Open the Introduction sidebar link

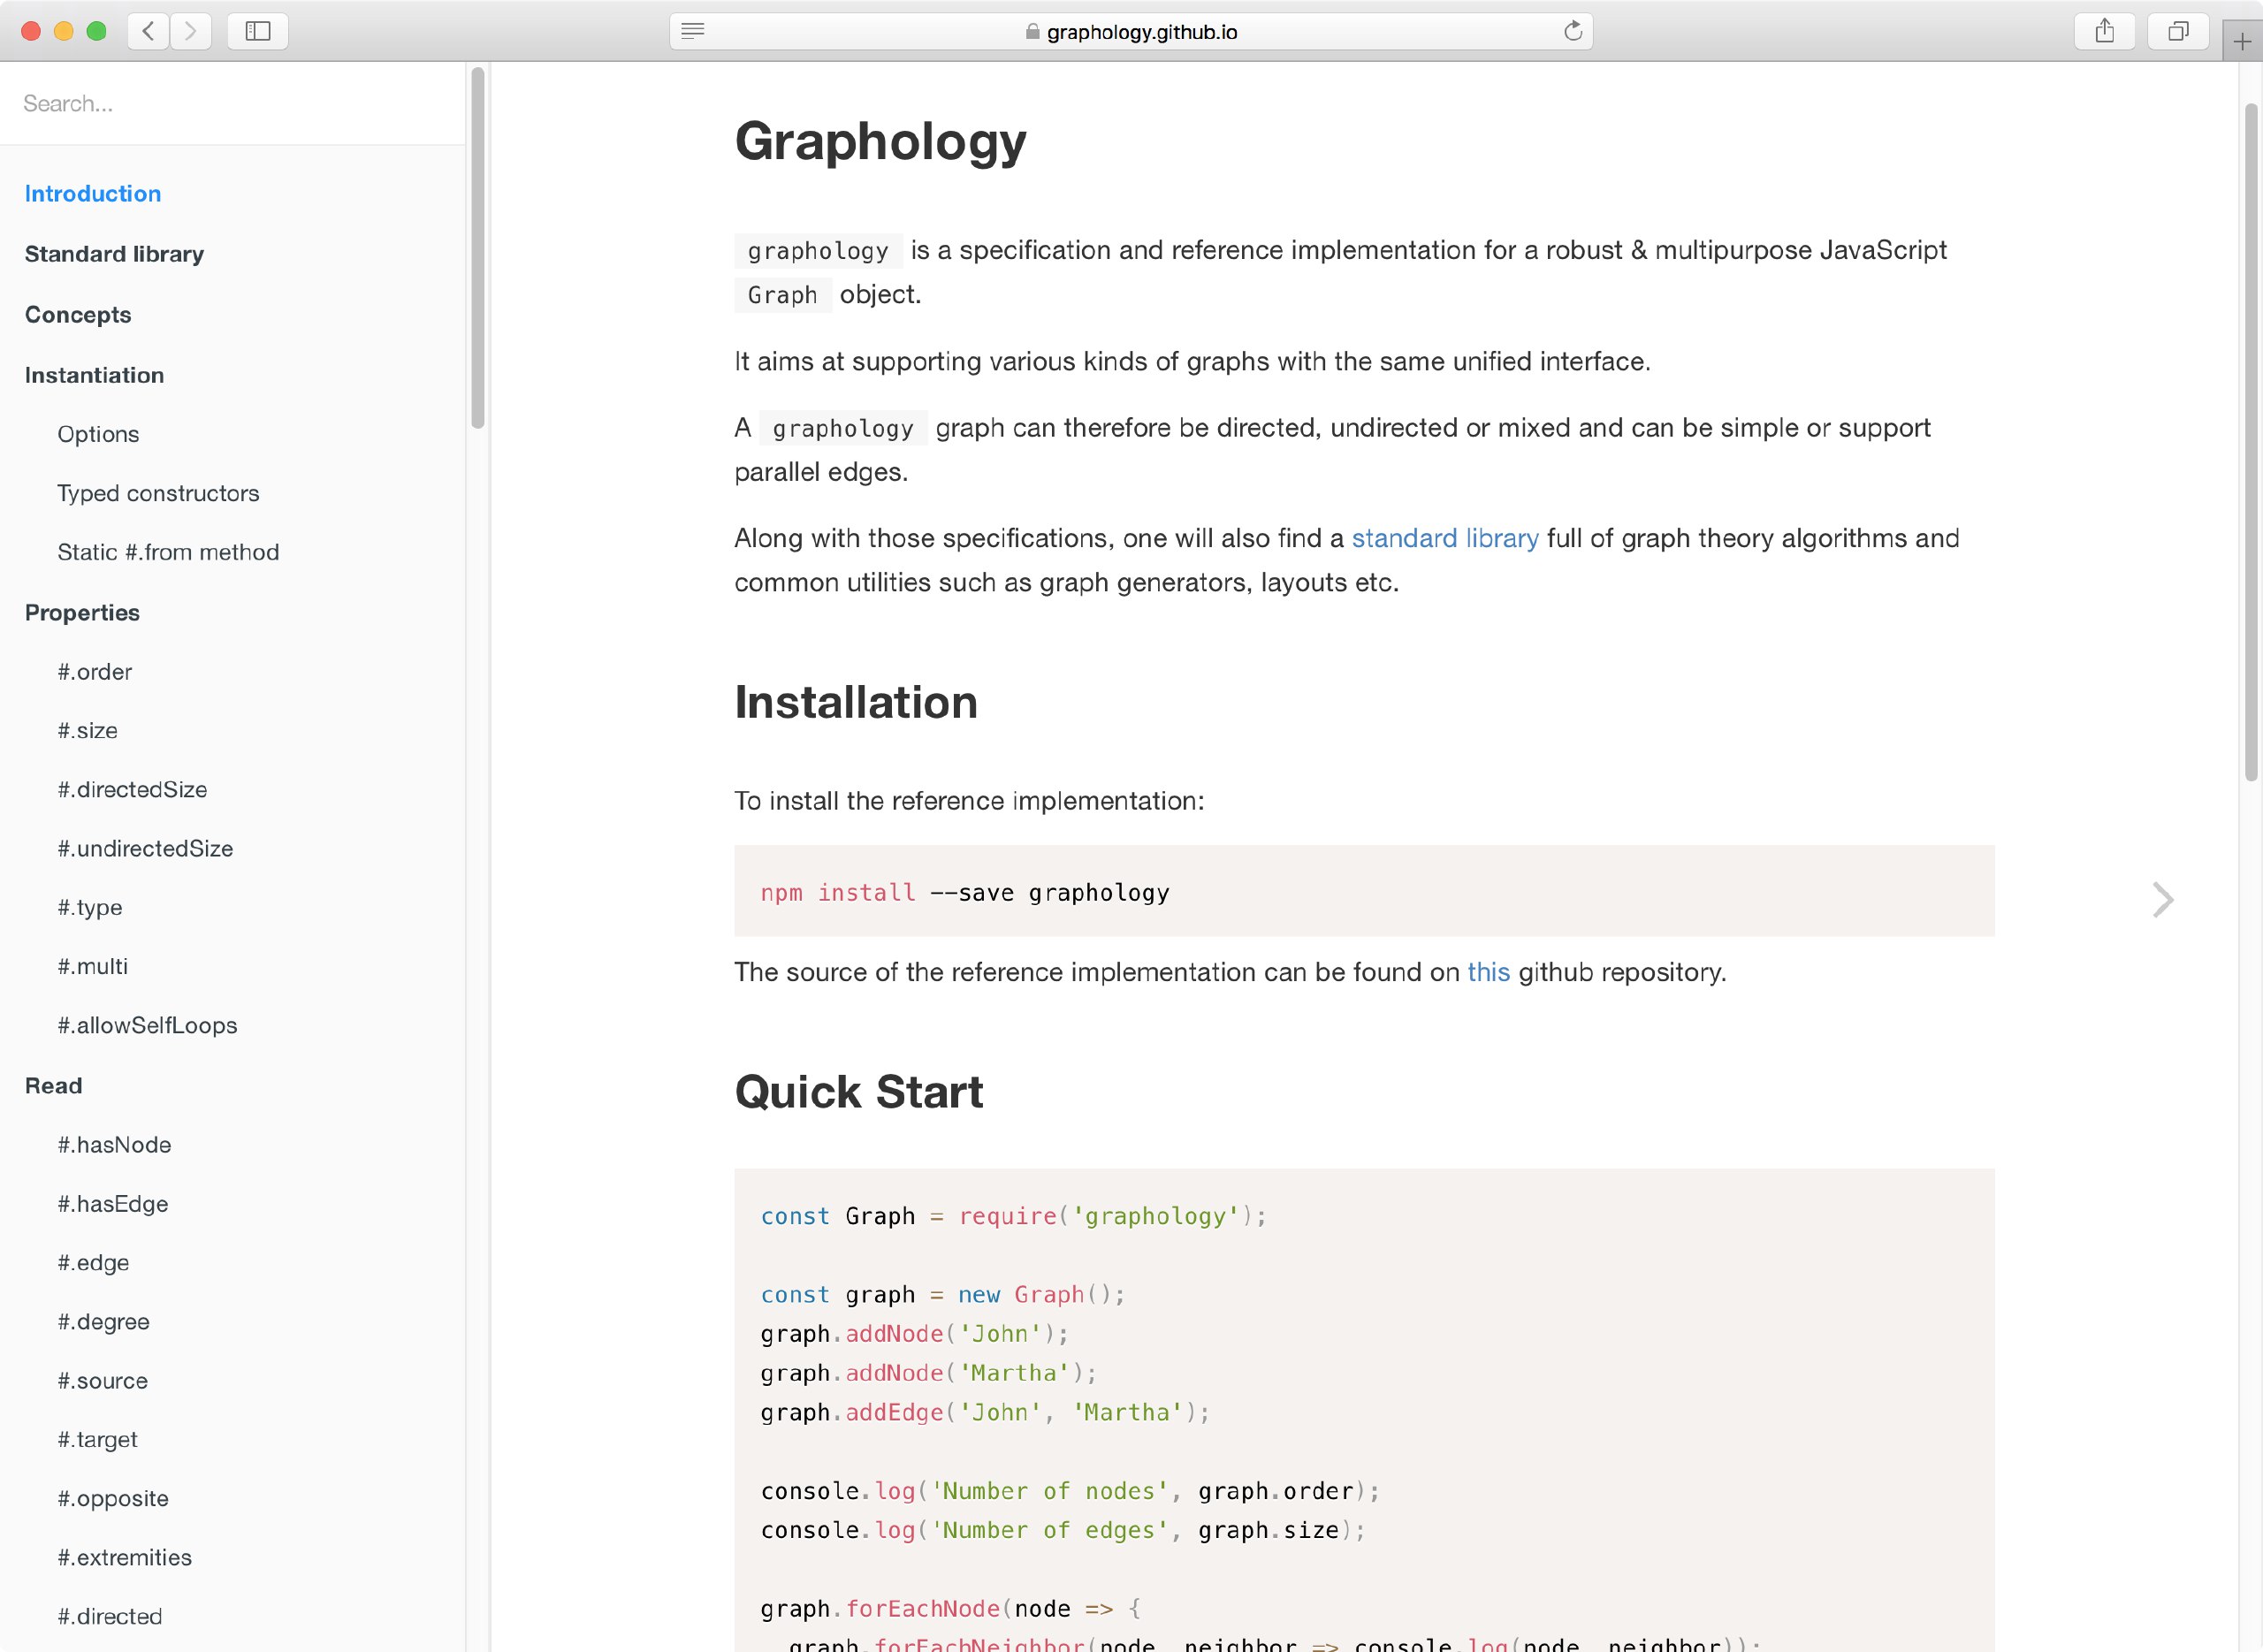click(x=93, y=194)
